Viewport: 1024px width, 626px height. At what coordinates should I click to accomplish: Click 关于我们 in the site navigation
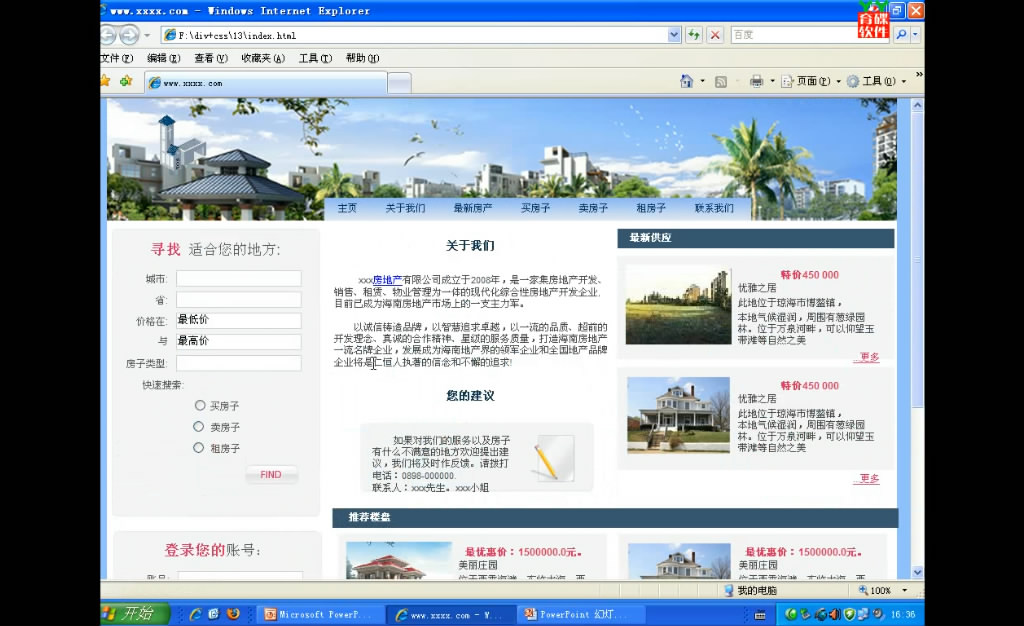pyautogui.click(x=405, y=208)
